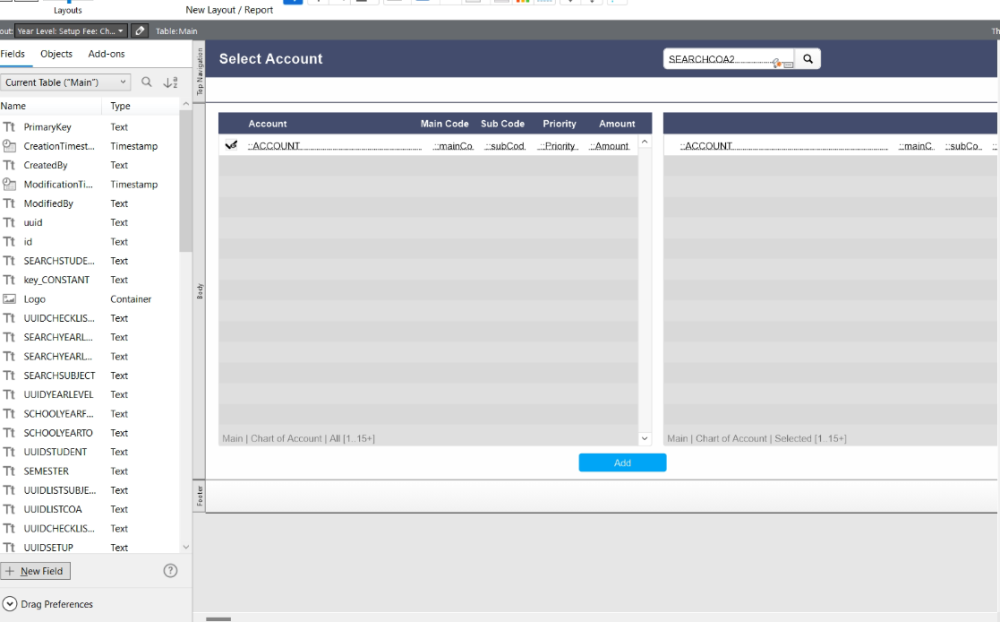
Task: Click the ModificationTimestamp field icon
Action: [10, 184]
